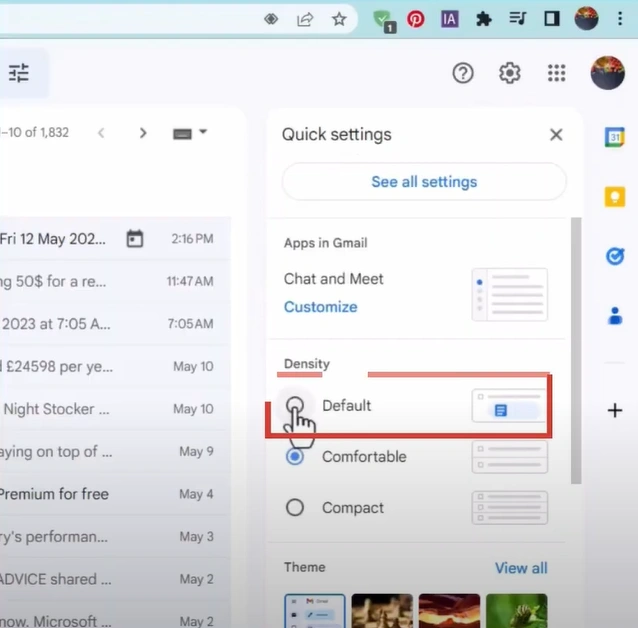Click the Customize link for Chat and Meet

pos(321,307)
